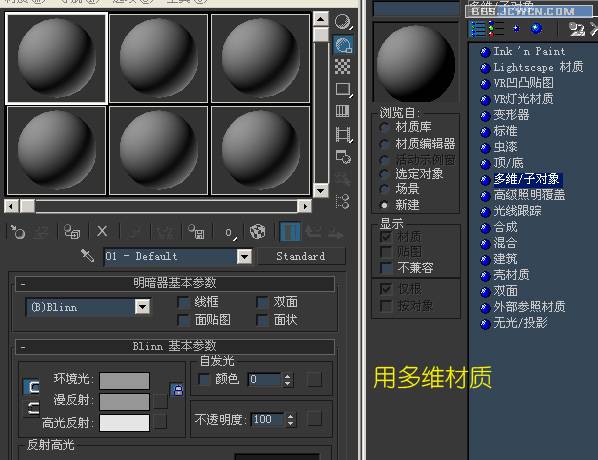This screenshot has height=460, width=598.
Task: Click show map in viewport cube icon
Action: point(257,232)
